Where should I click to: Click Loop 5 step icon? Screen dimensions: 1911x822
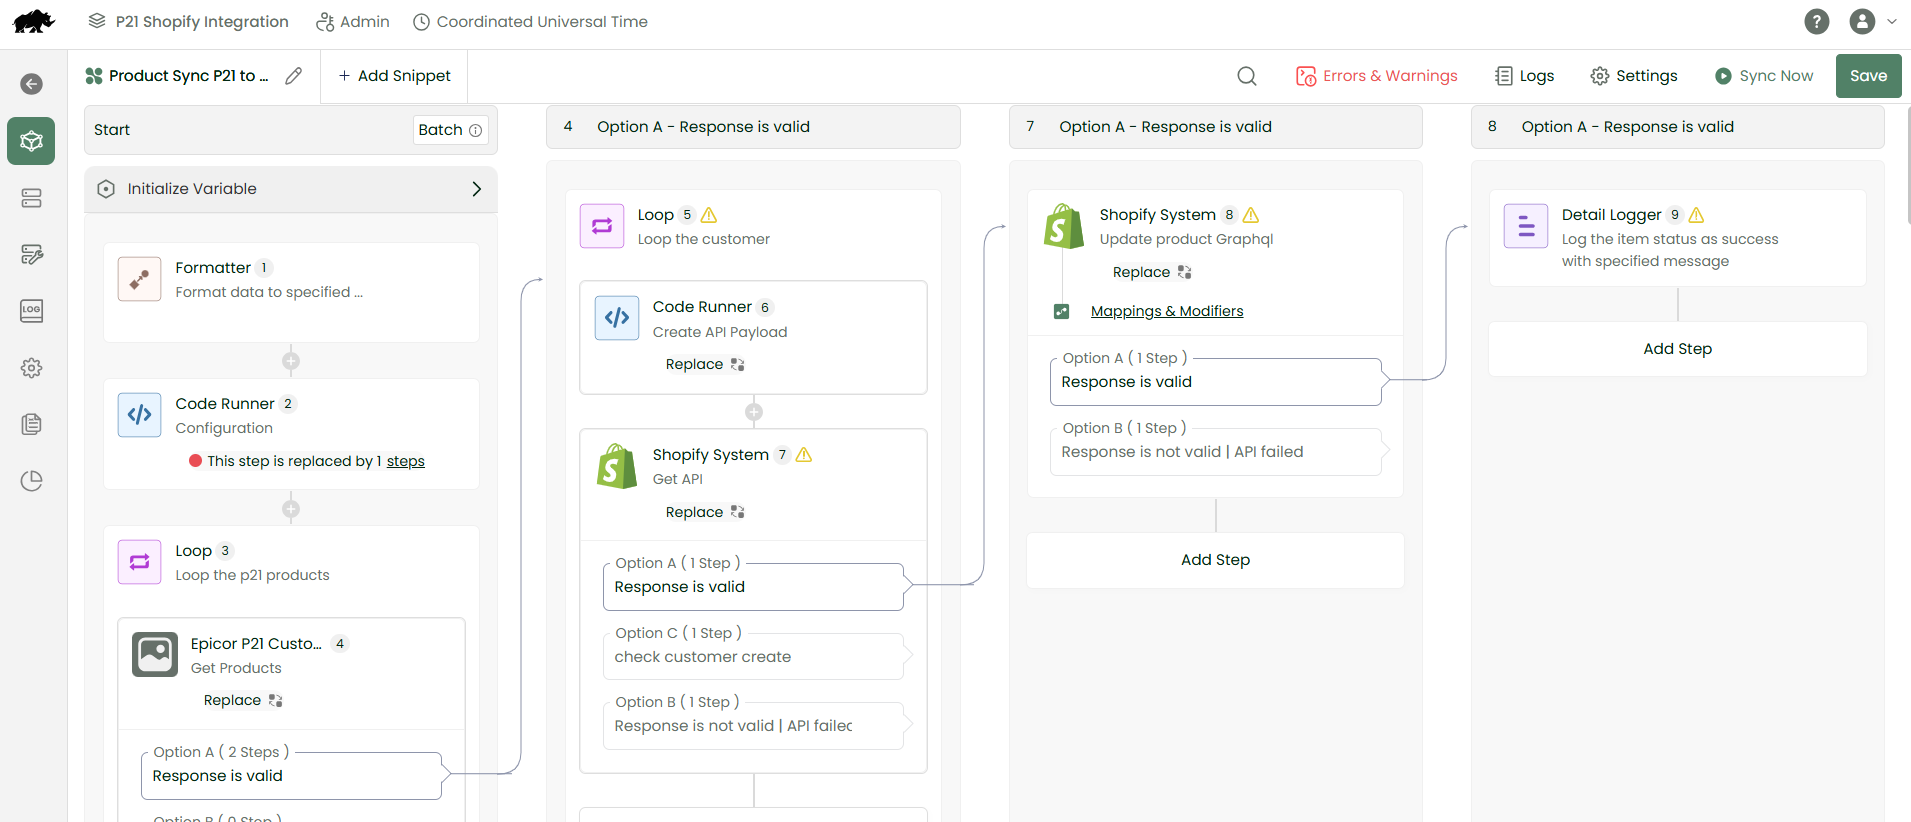click(x=602, y=226)
